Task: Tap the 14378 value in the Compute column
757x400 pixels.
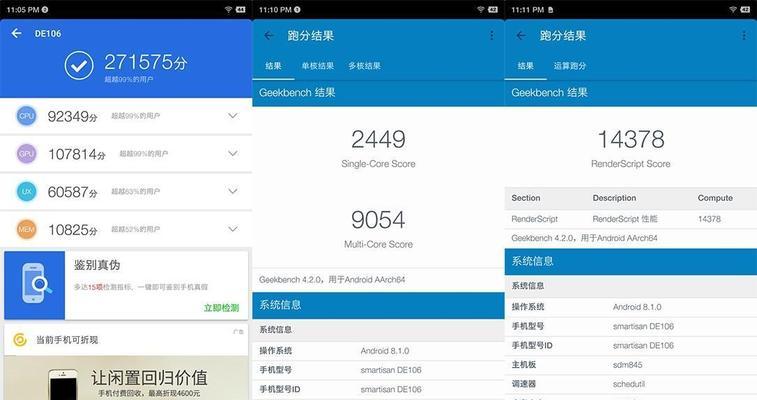Action: (709, 219)
